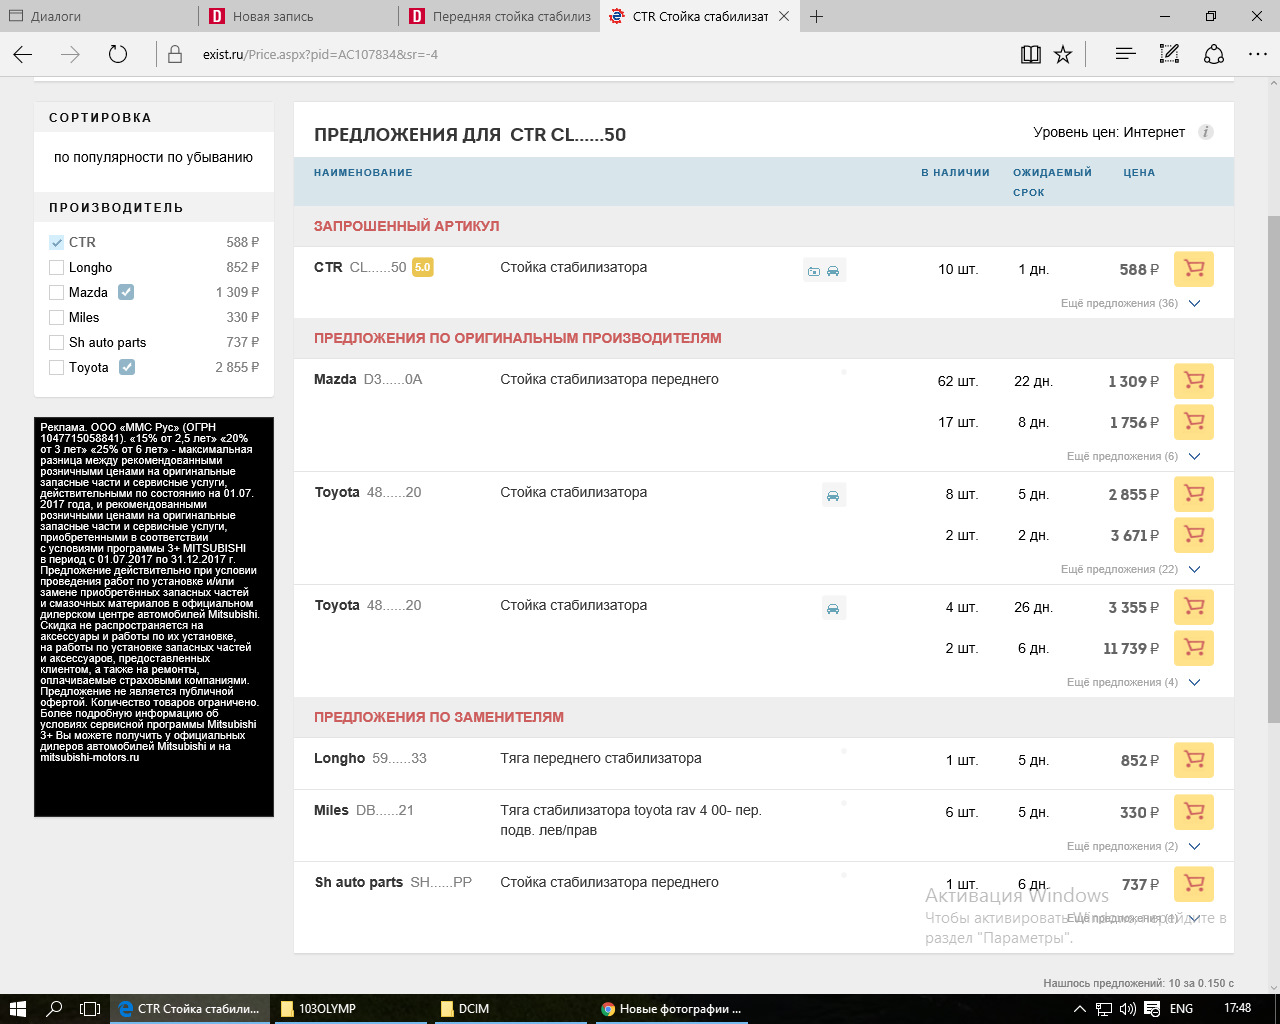Close the CTR Стойка стабилизат tab
The width and height of the screenshot is (1280, 1024).
(x=784, y=16)
